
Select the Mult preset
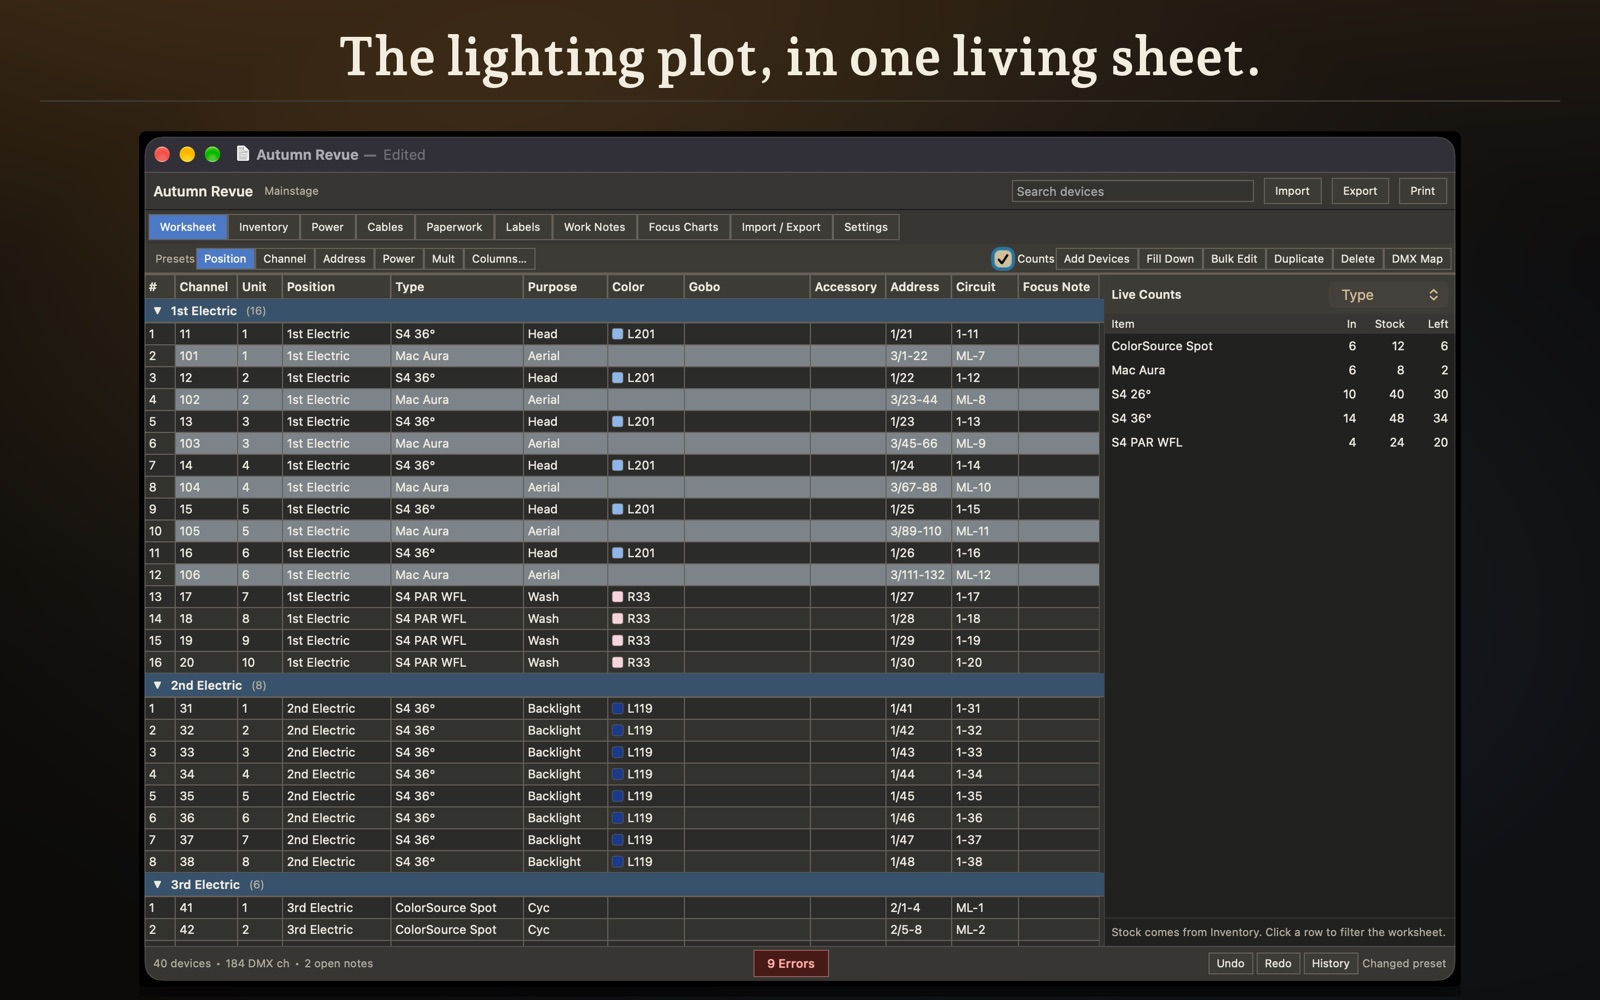443,259
